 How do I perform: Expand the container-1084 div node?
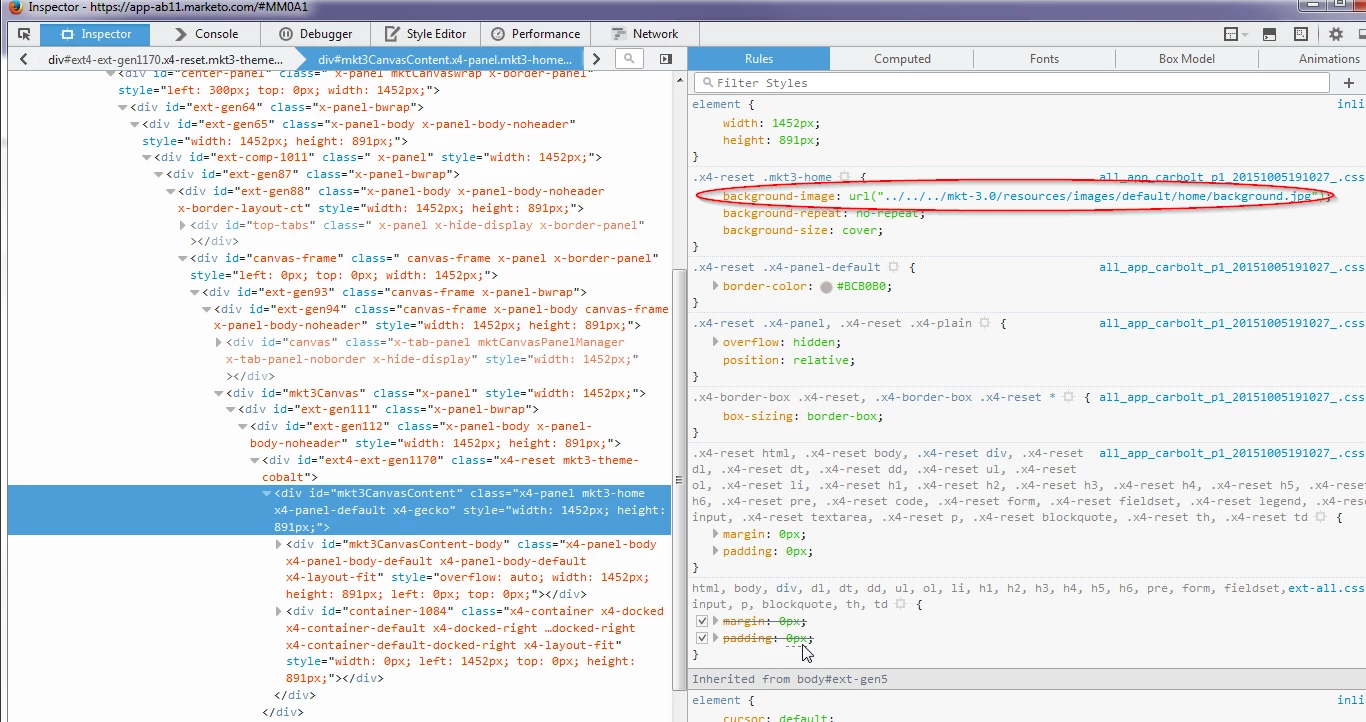pos(278,611)
